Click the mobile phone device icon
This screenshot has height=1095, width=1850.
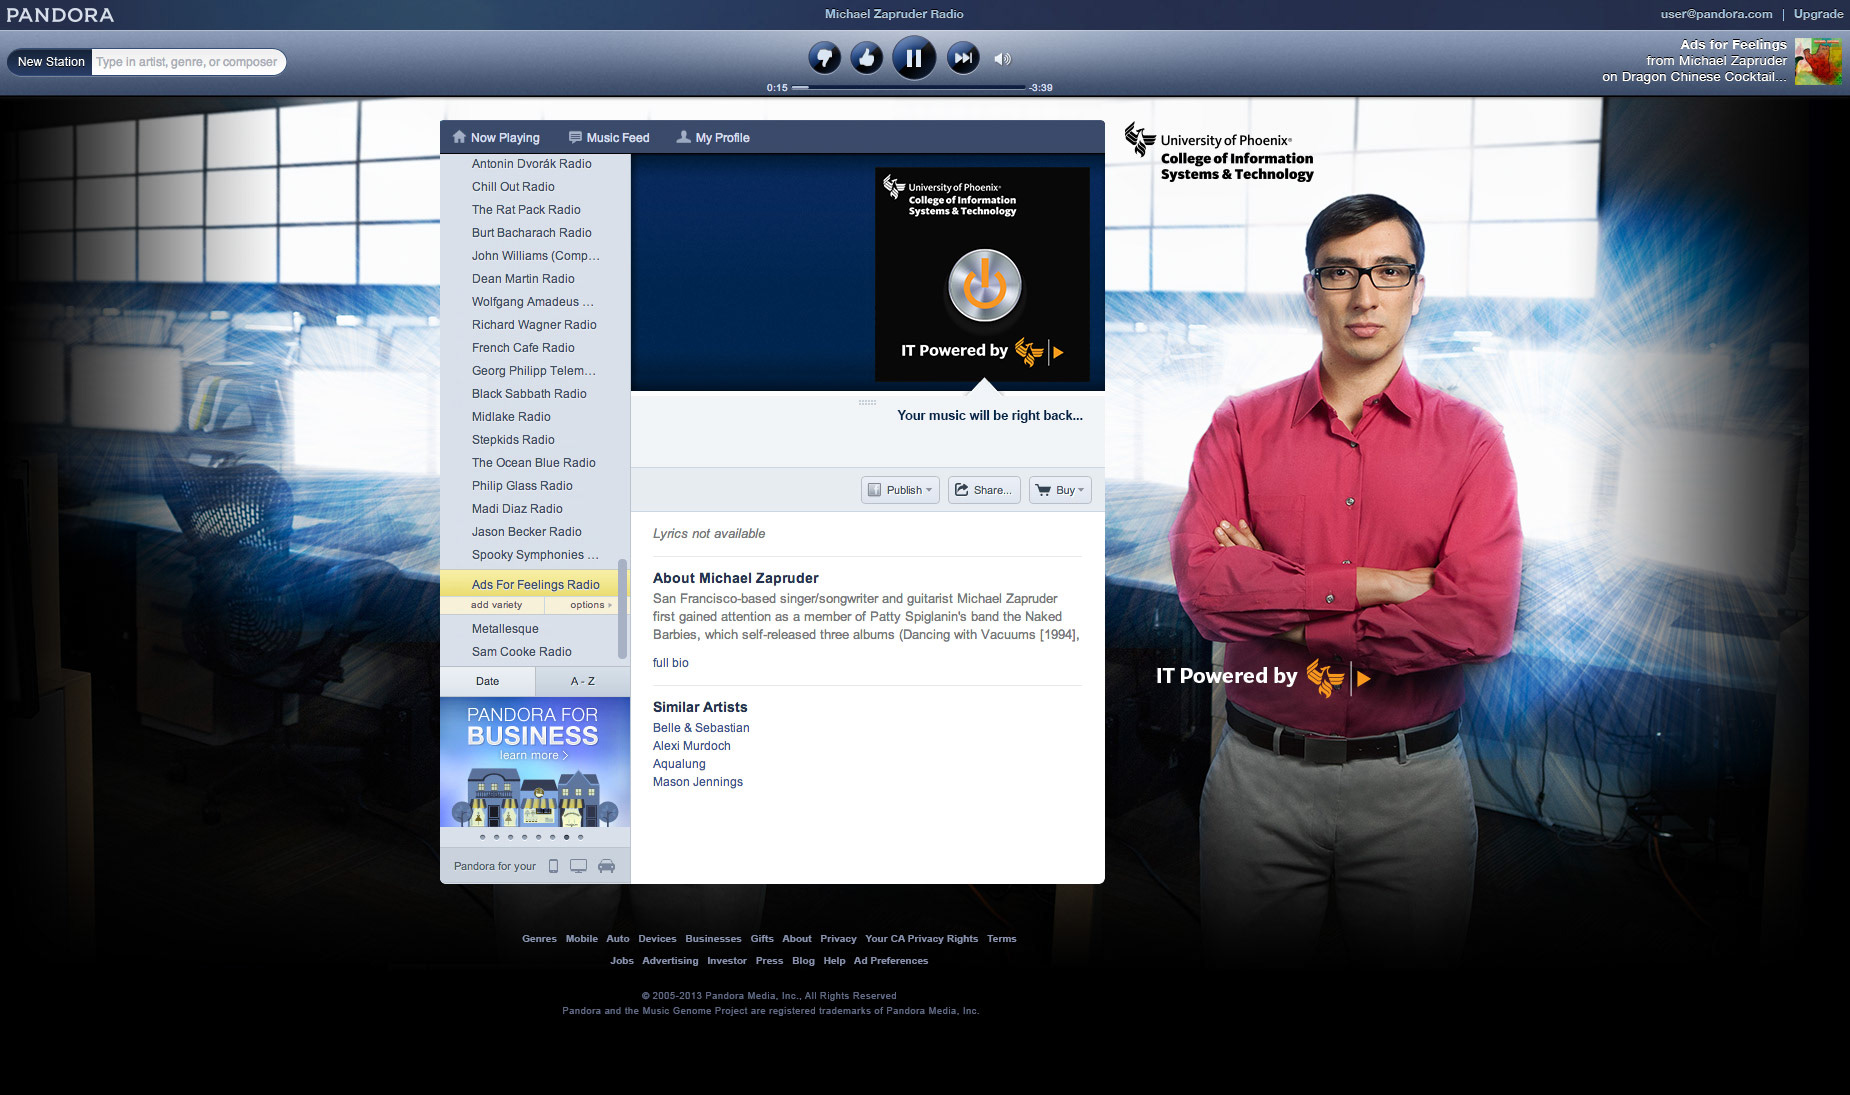coord(553,866)
